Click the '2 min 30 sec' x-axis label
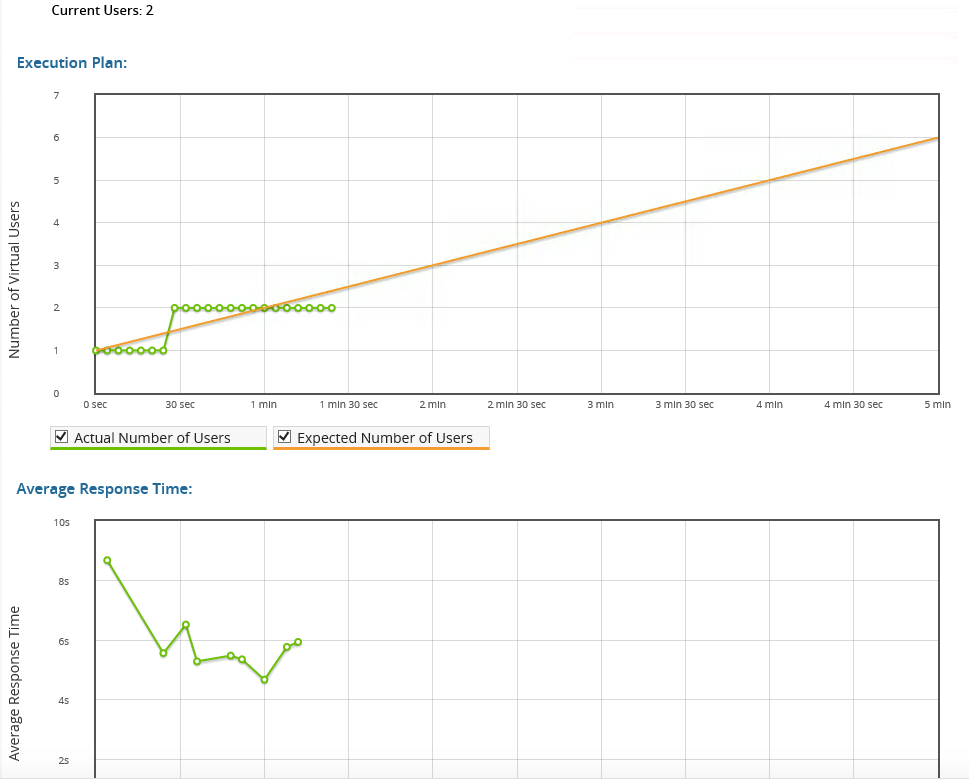Screen dimensions: 969x779 point(517,405)
